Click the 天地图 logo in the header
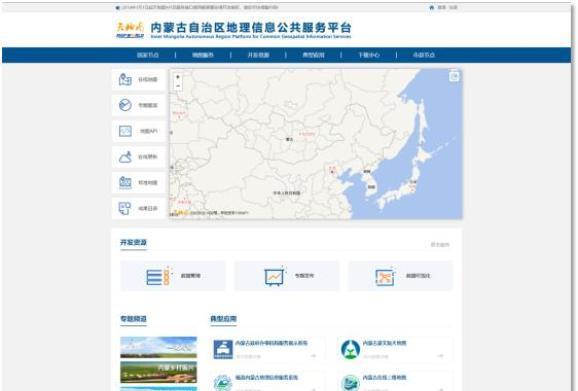Screen dimensions: 578x391 pyautogui.click(x=130, y=29)
